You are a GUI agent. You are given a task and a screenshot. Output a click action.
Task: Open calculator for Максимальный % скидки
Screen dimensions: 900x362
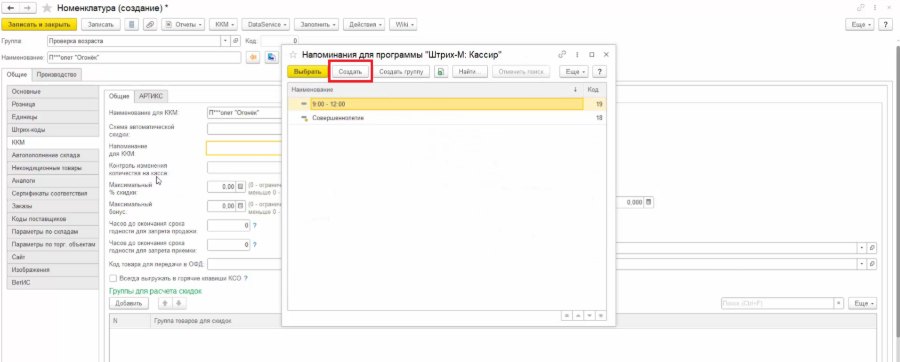click(x=240, y=186)
